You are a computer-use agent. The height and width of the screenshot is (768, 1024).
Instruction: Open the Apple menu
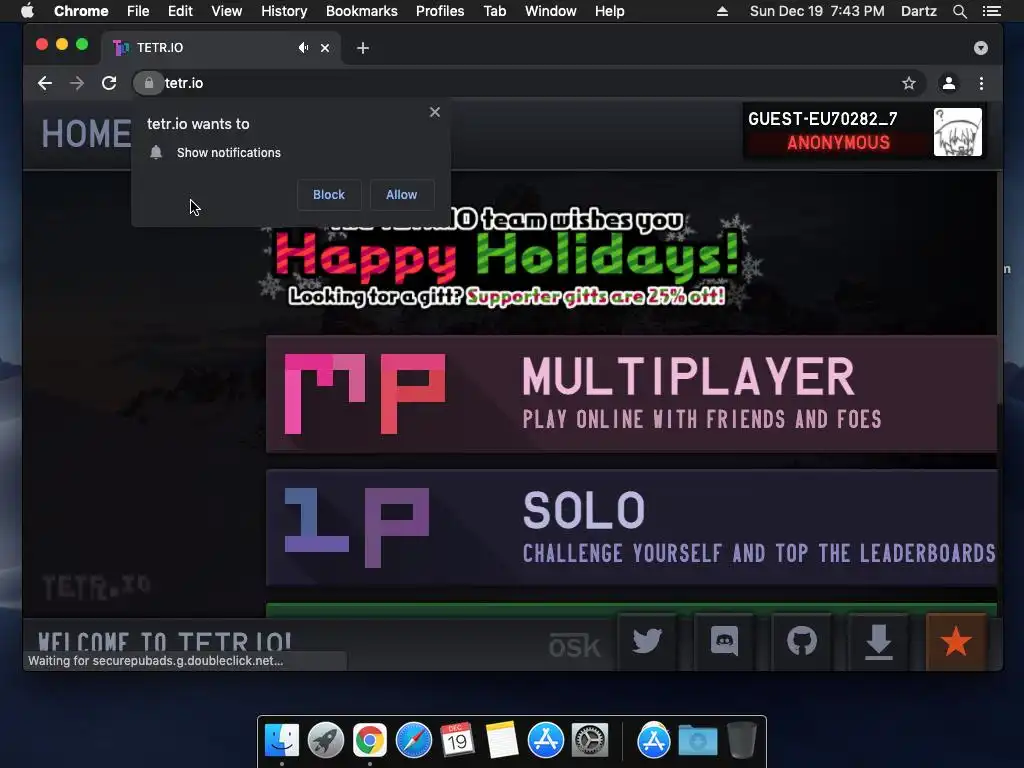pyautogui.click(x=27, y=11)
